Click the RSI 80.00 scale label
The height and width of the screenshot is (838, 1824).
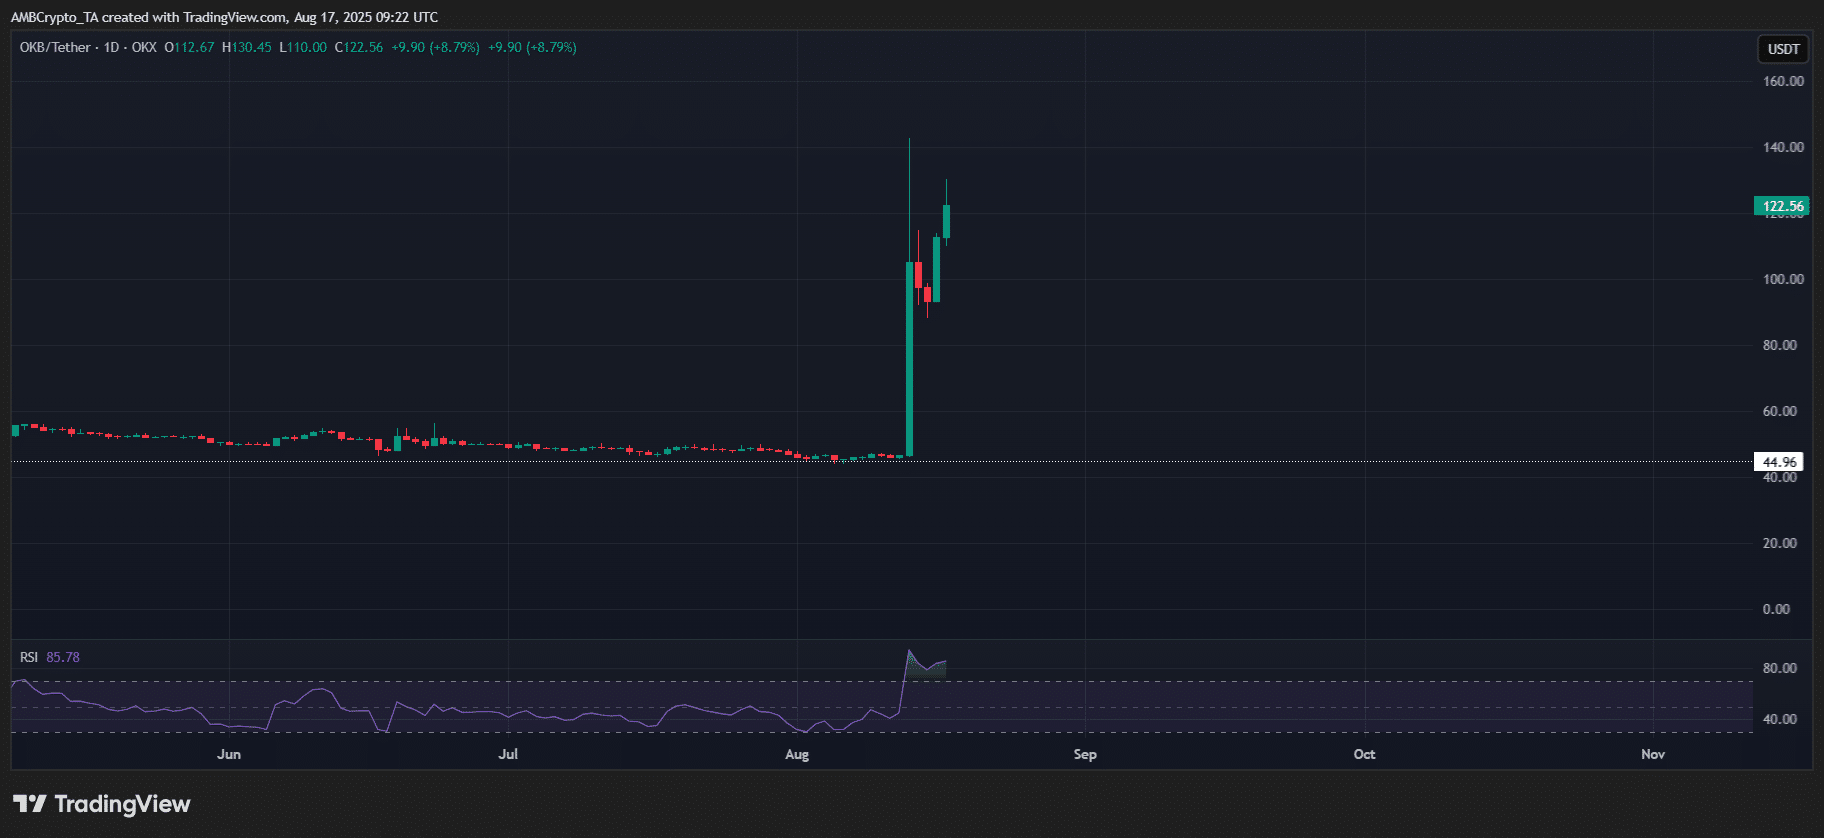(x=1779, y=668)
